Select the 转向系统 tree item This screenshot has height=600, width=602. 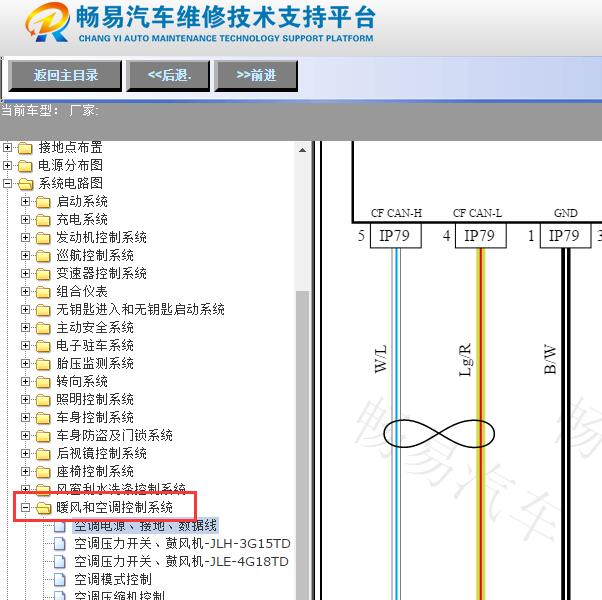pyautogui.click(x=82, y=381)
